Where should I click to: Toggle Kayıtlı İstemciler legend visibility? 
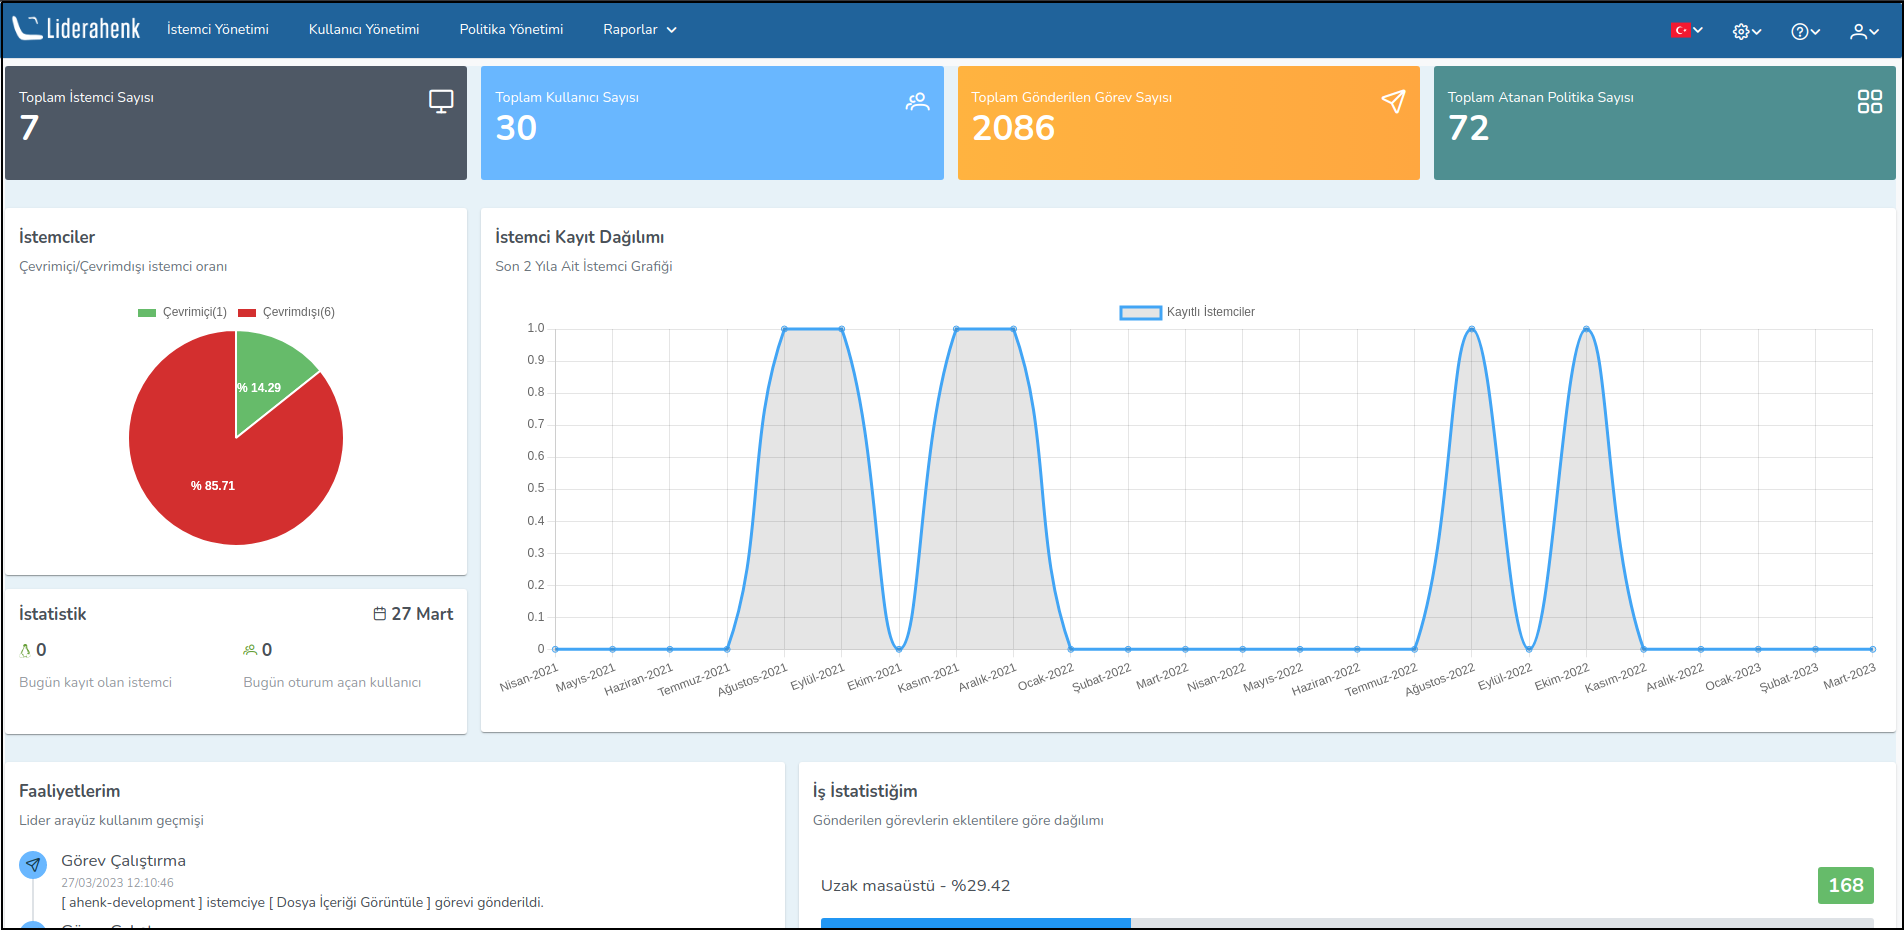(x=1187, y=312)
